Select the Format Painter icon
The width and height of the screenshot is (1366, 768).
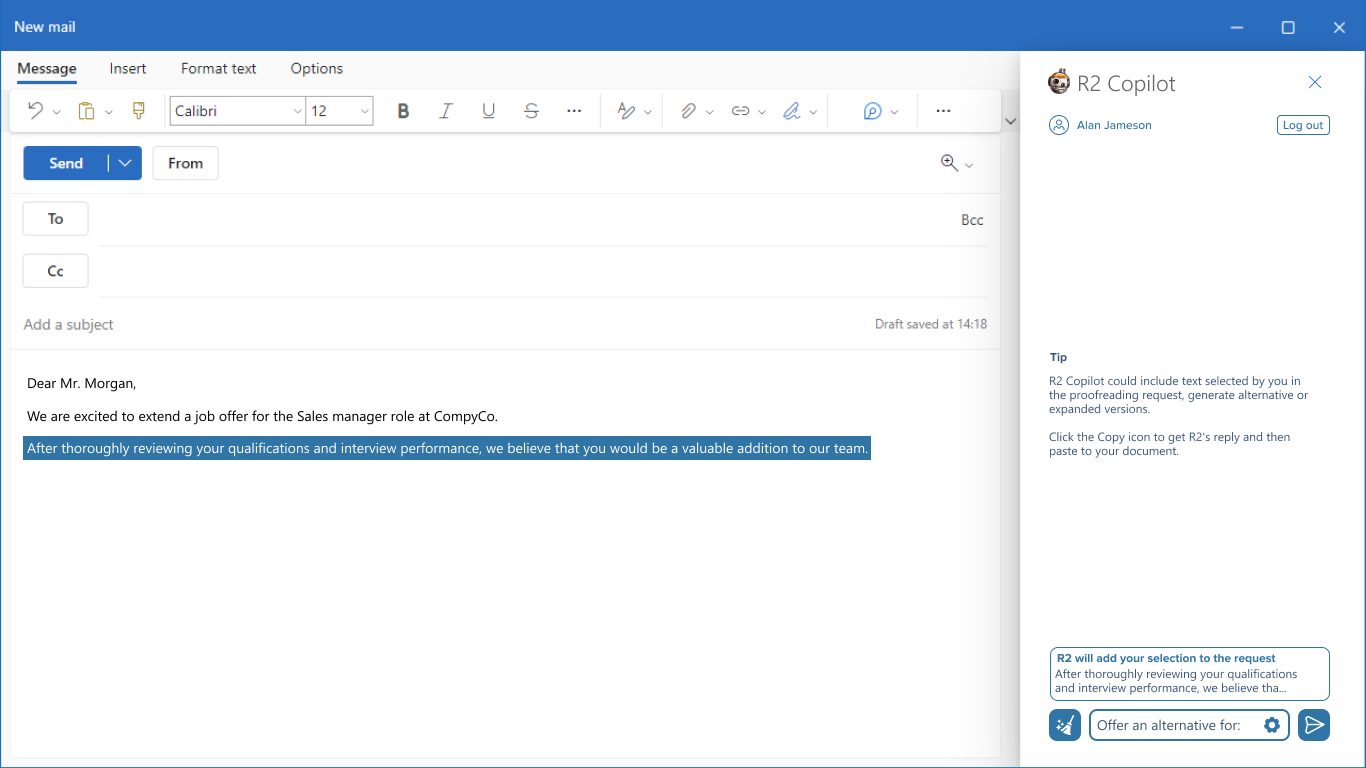click(x=139, y=111)
